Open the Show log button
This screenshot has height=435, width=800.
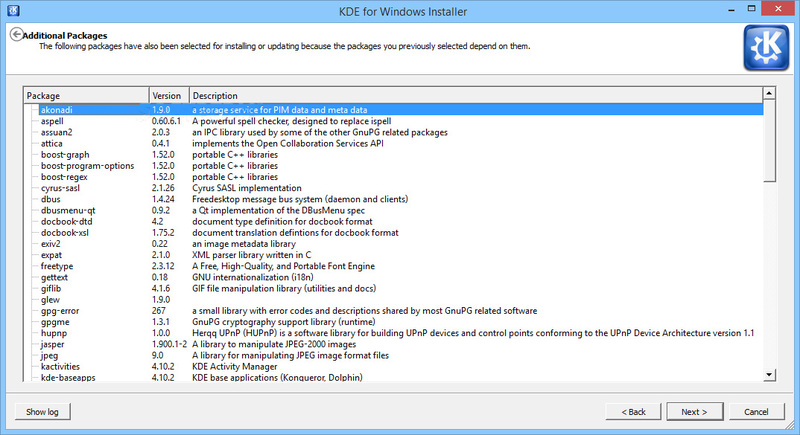click(42, 412)
